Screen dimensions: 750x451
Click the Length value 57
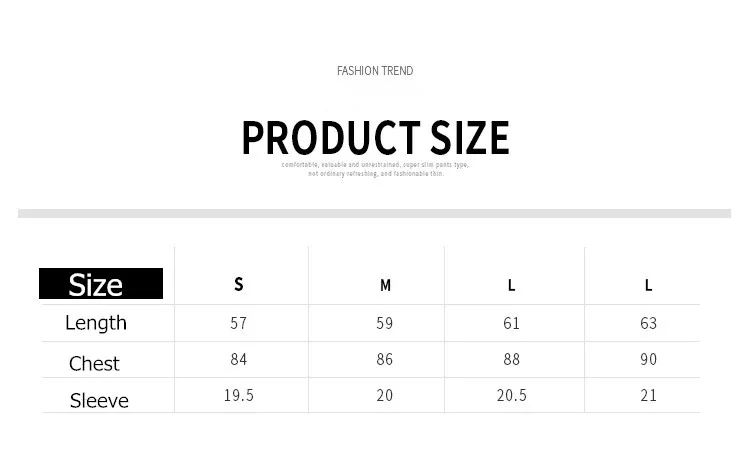239,323
